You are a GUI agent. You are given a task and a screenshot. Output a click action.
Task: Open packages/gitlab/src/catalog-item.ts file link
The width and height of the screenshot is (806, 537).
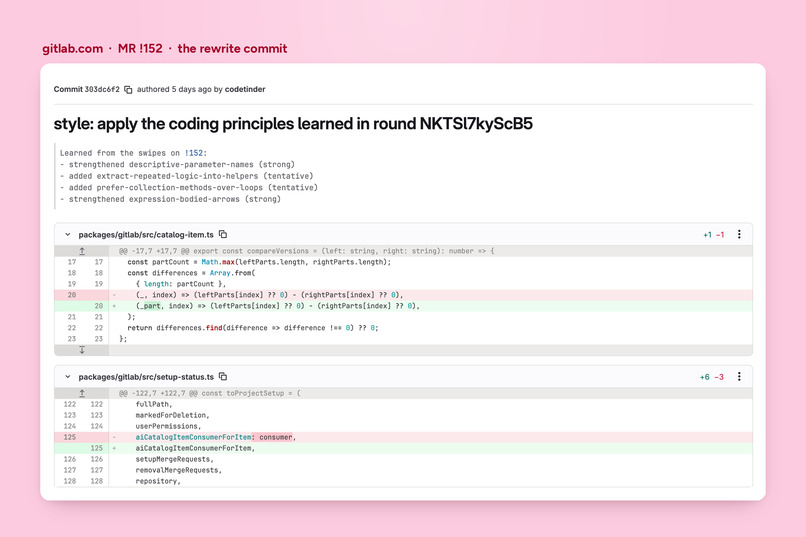point(146,235)
